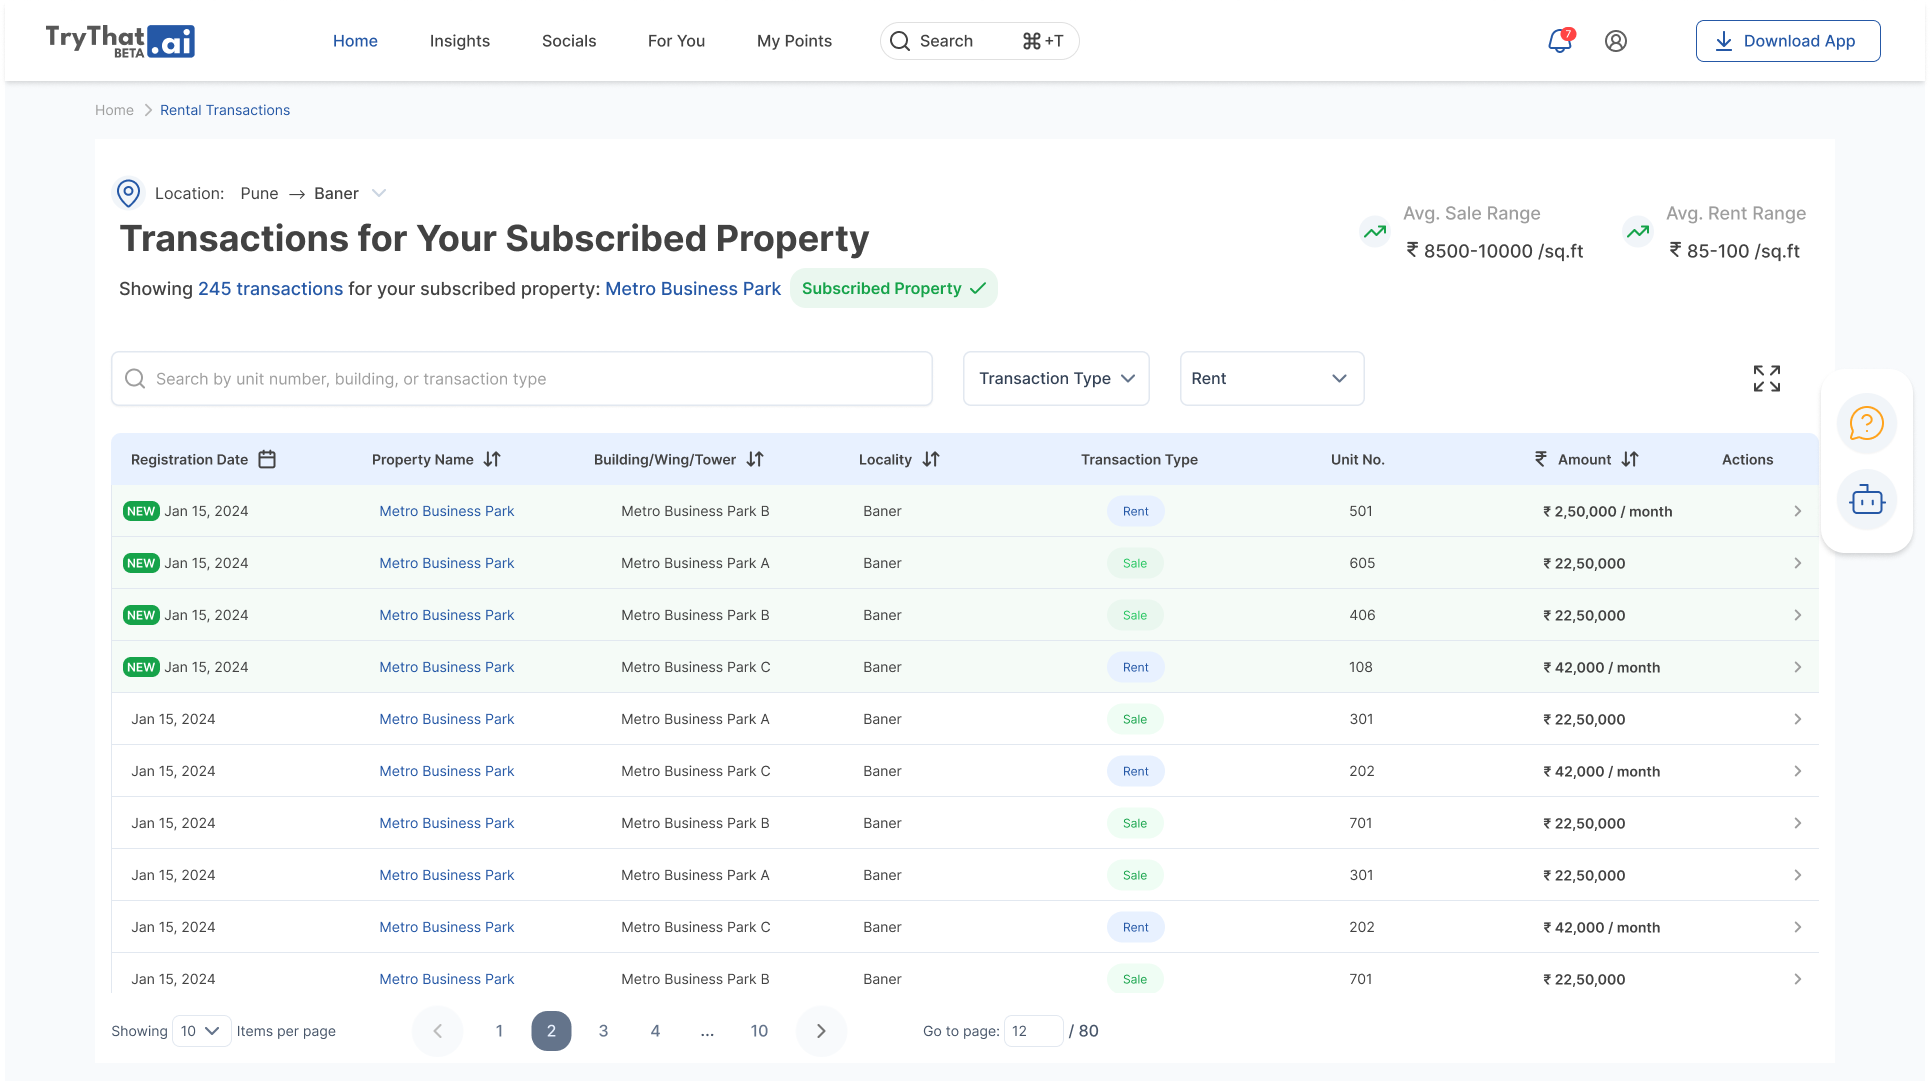Switch to My Points section

794,41
